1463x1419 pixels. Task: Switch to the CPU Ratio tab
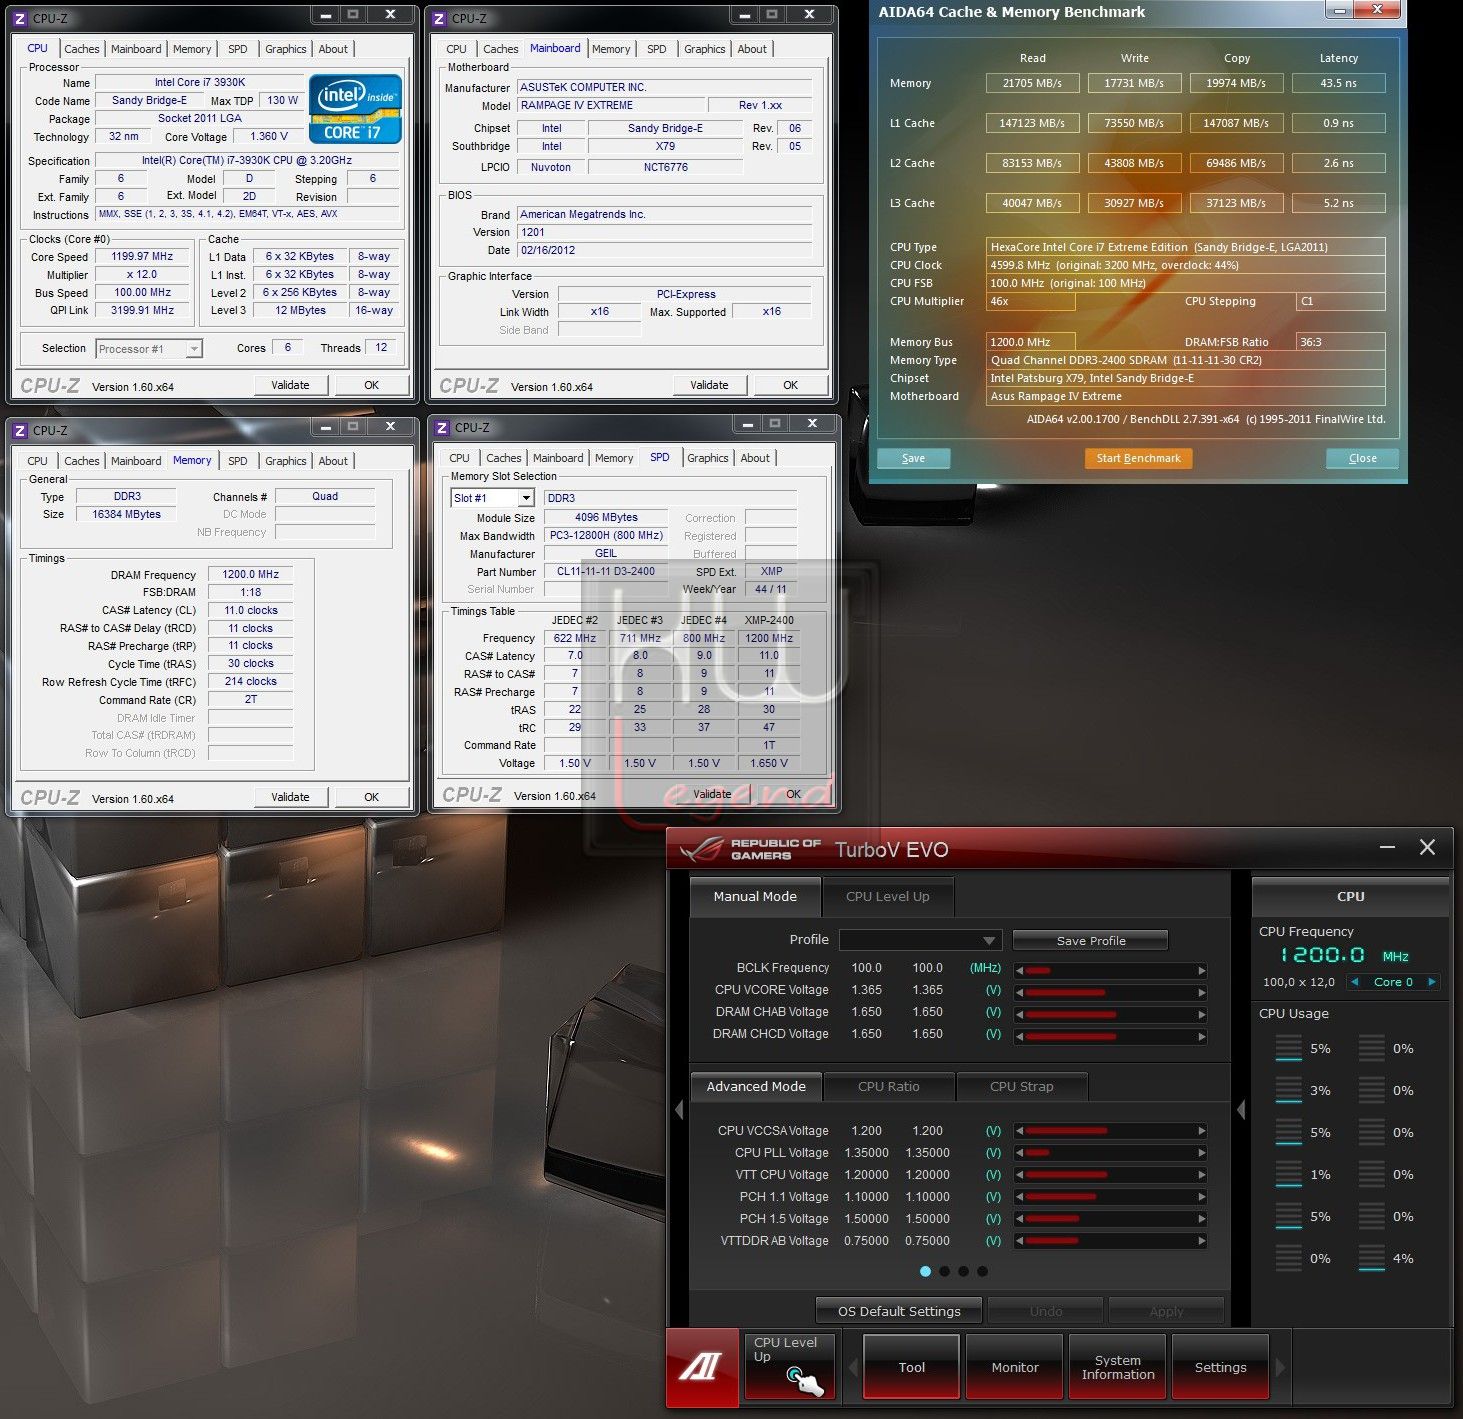(x=888, y=1086)
